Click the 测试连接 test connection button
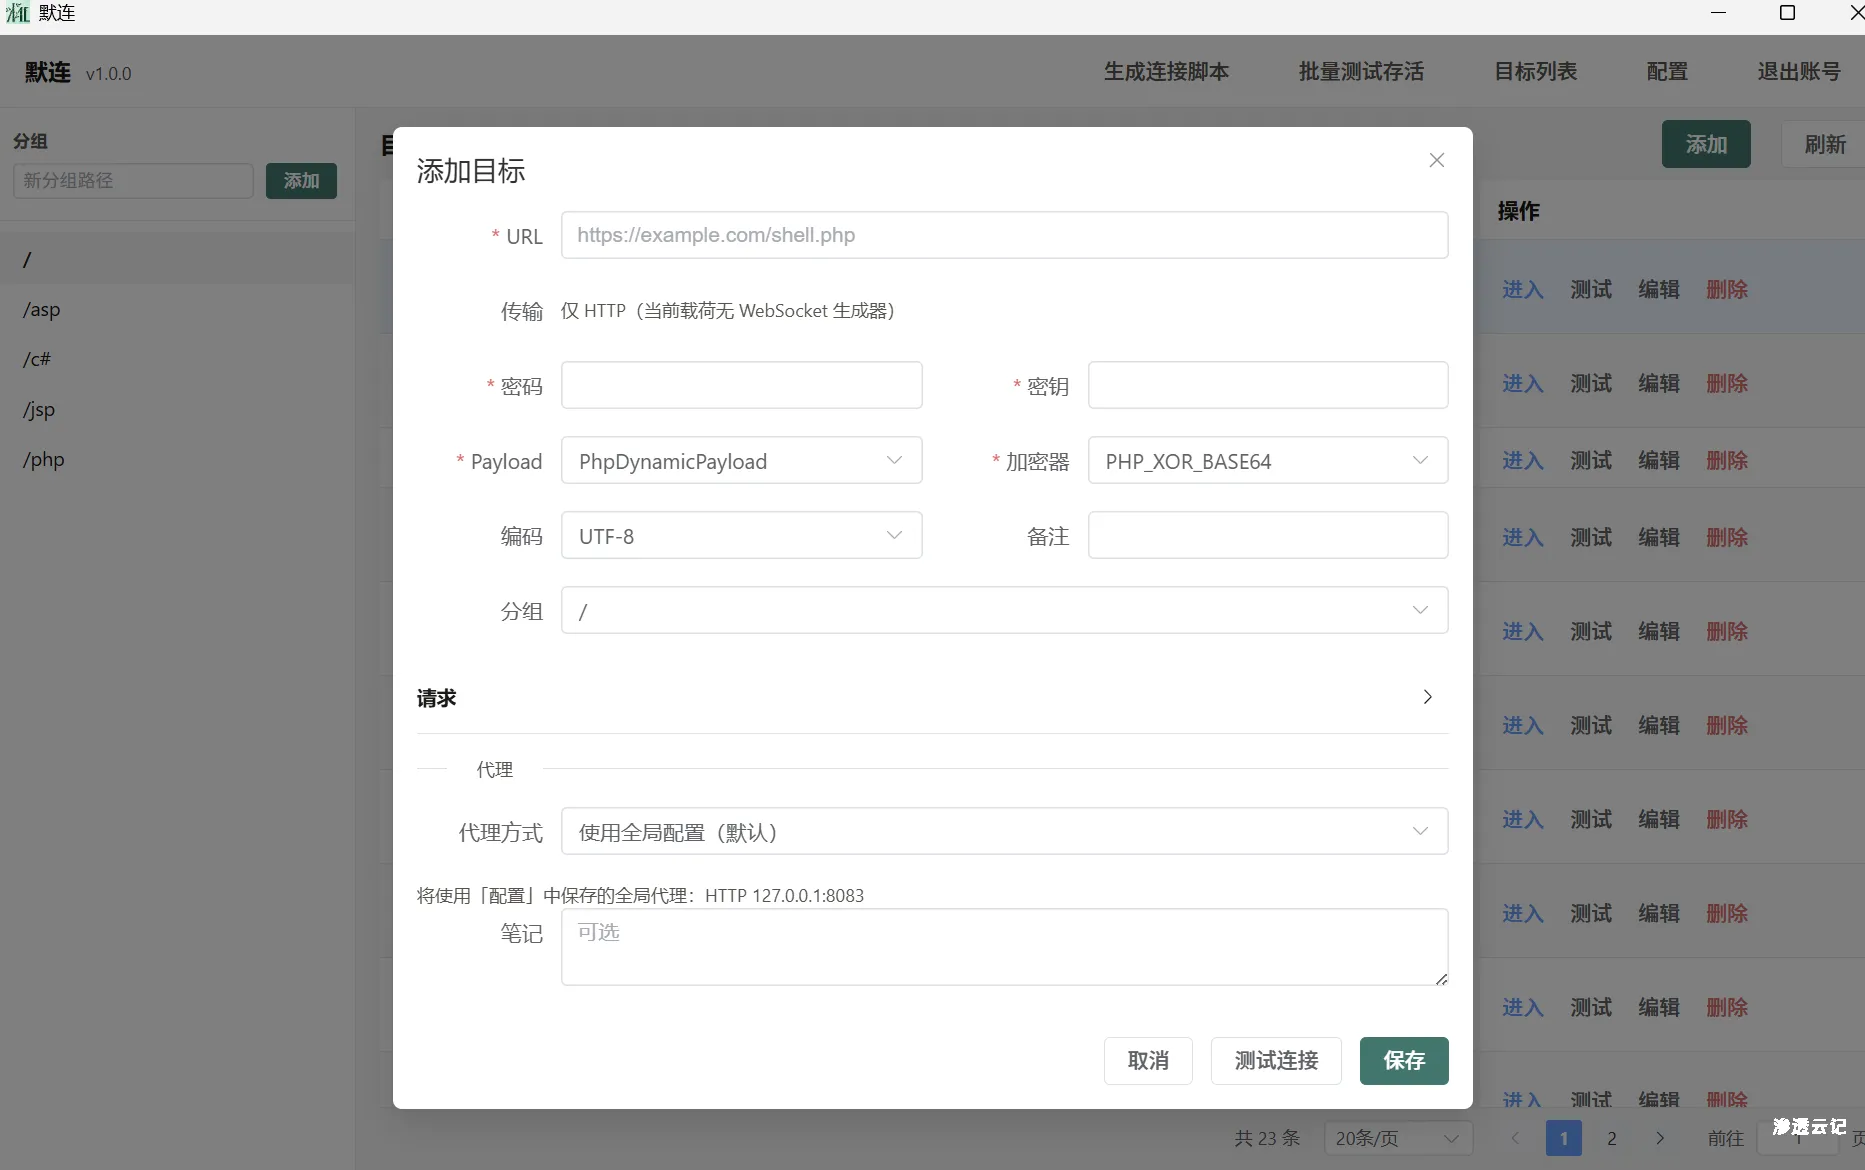 (1275, 1061)
